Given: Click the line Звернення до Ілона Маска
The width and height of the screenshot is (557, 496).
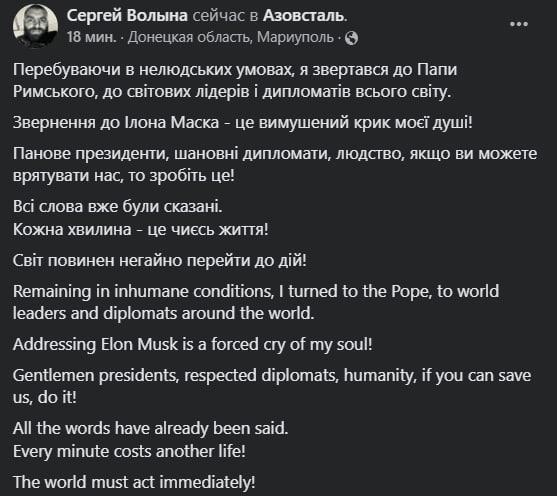Looking at the screenshot, I should pos(243,123).
